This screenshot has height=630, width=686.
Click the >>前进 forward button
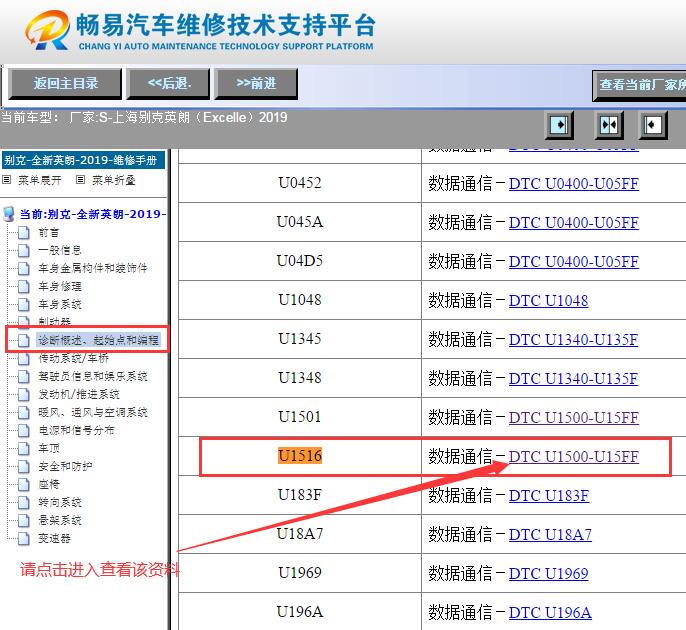[256, 83]
